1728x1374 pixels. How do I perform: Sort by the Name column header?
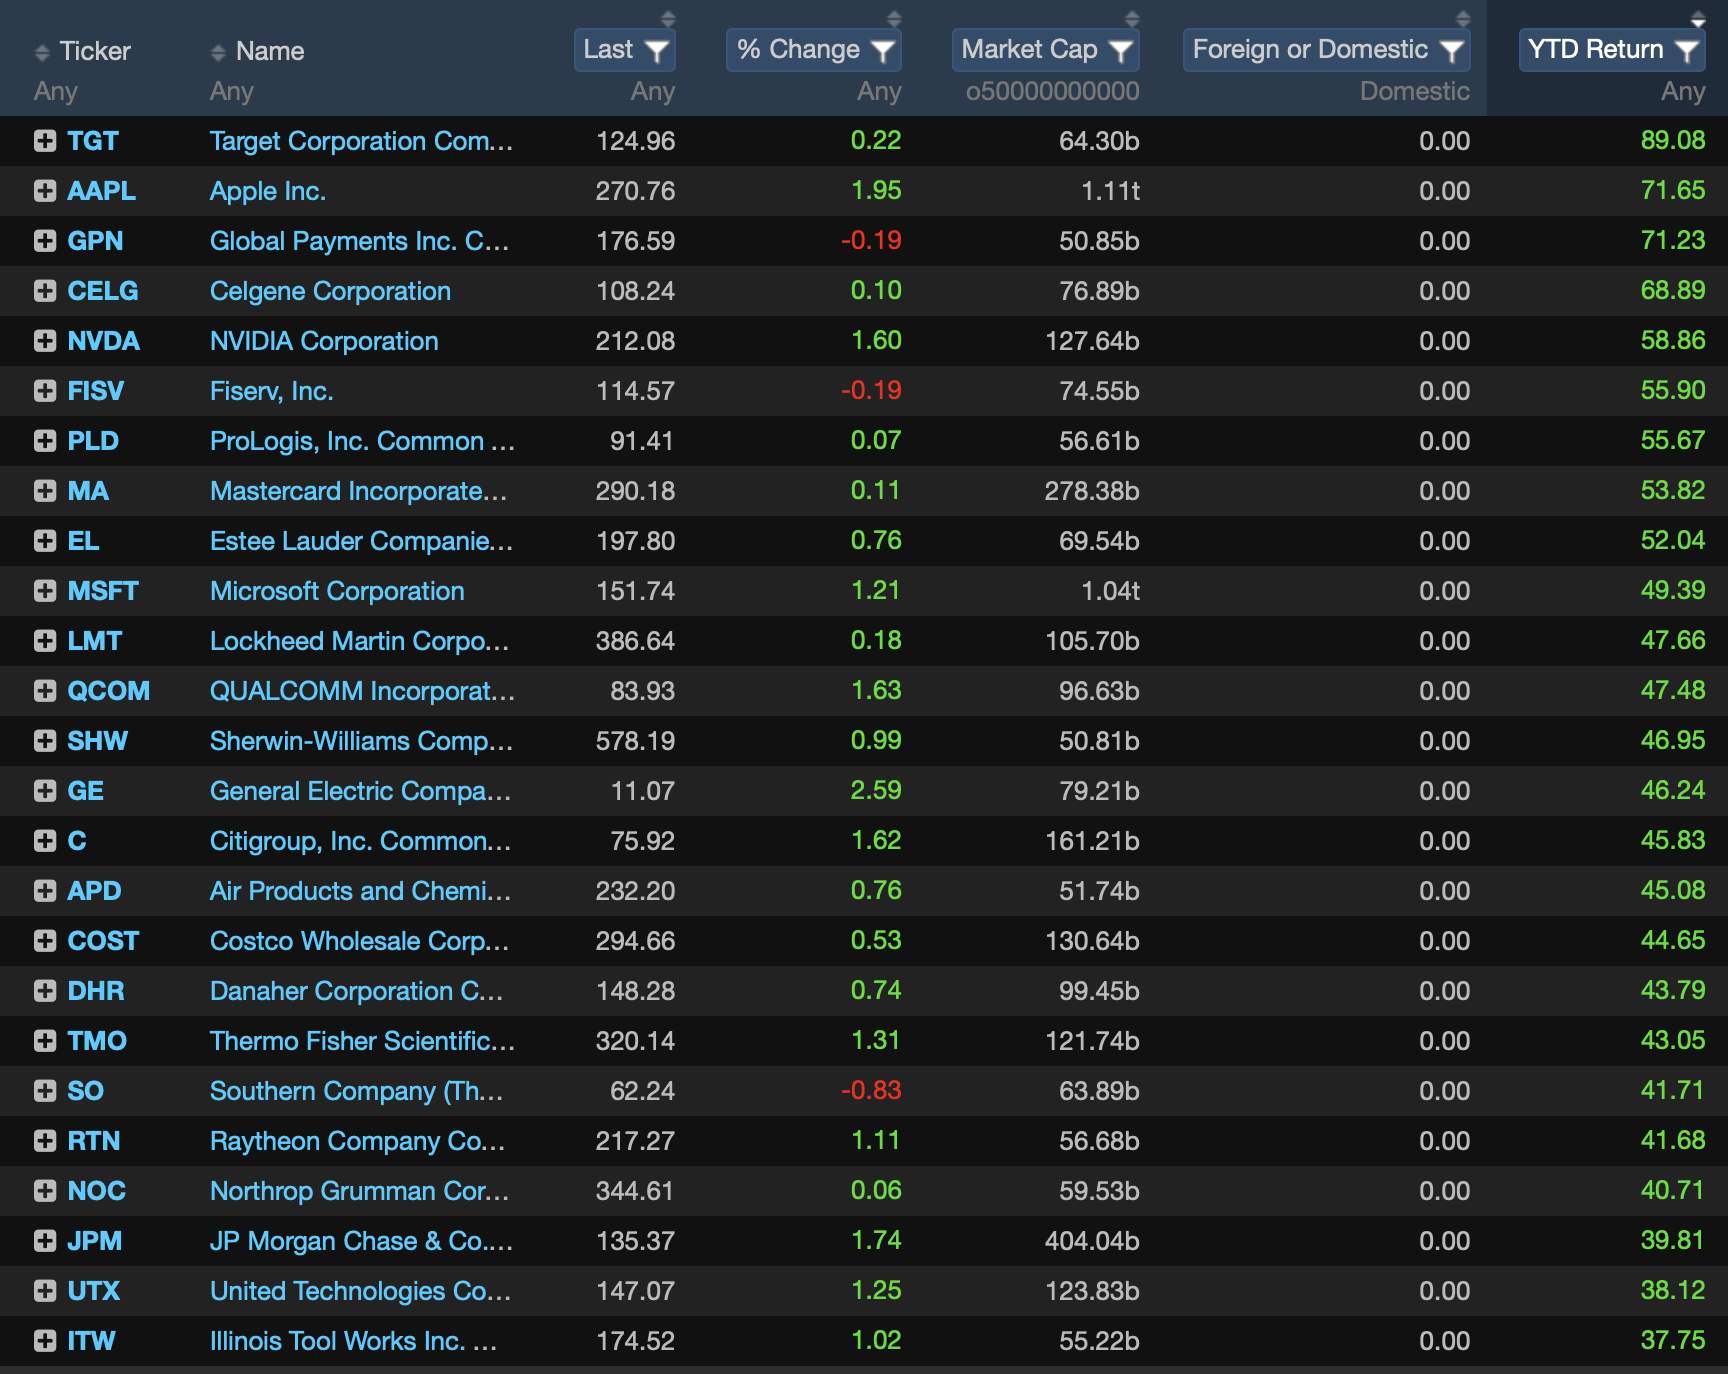[258, 51]
